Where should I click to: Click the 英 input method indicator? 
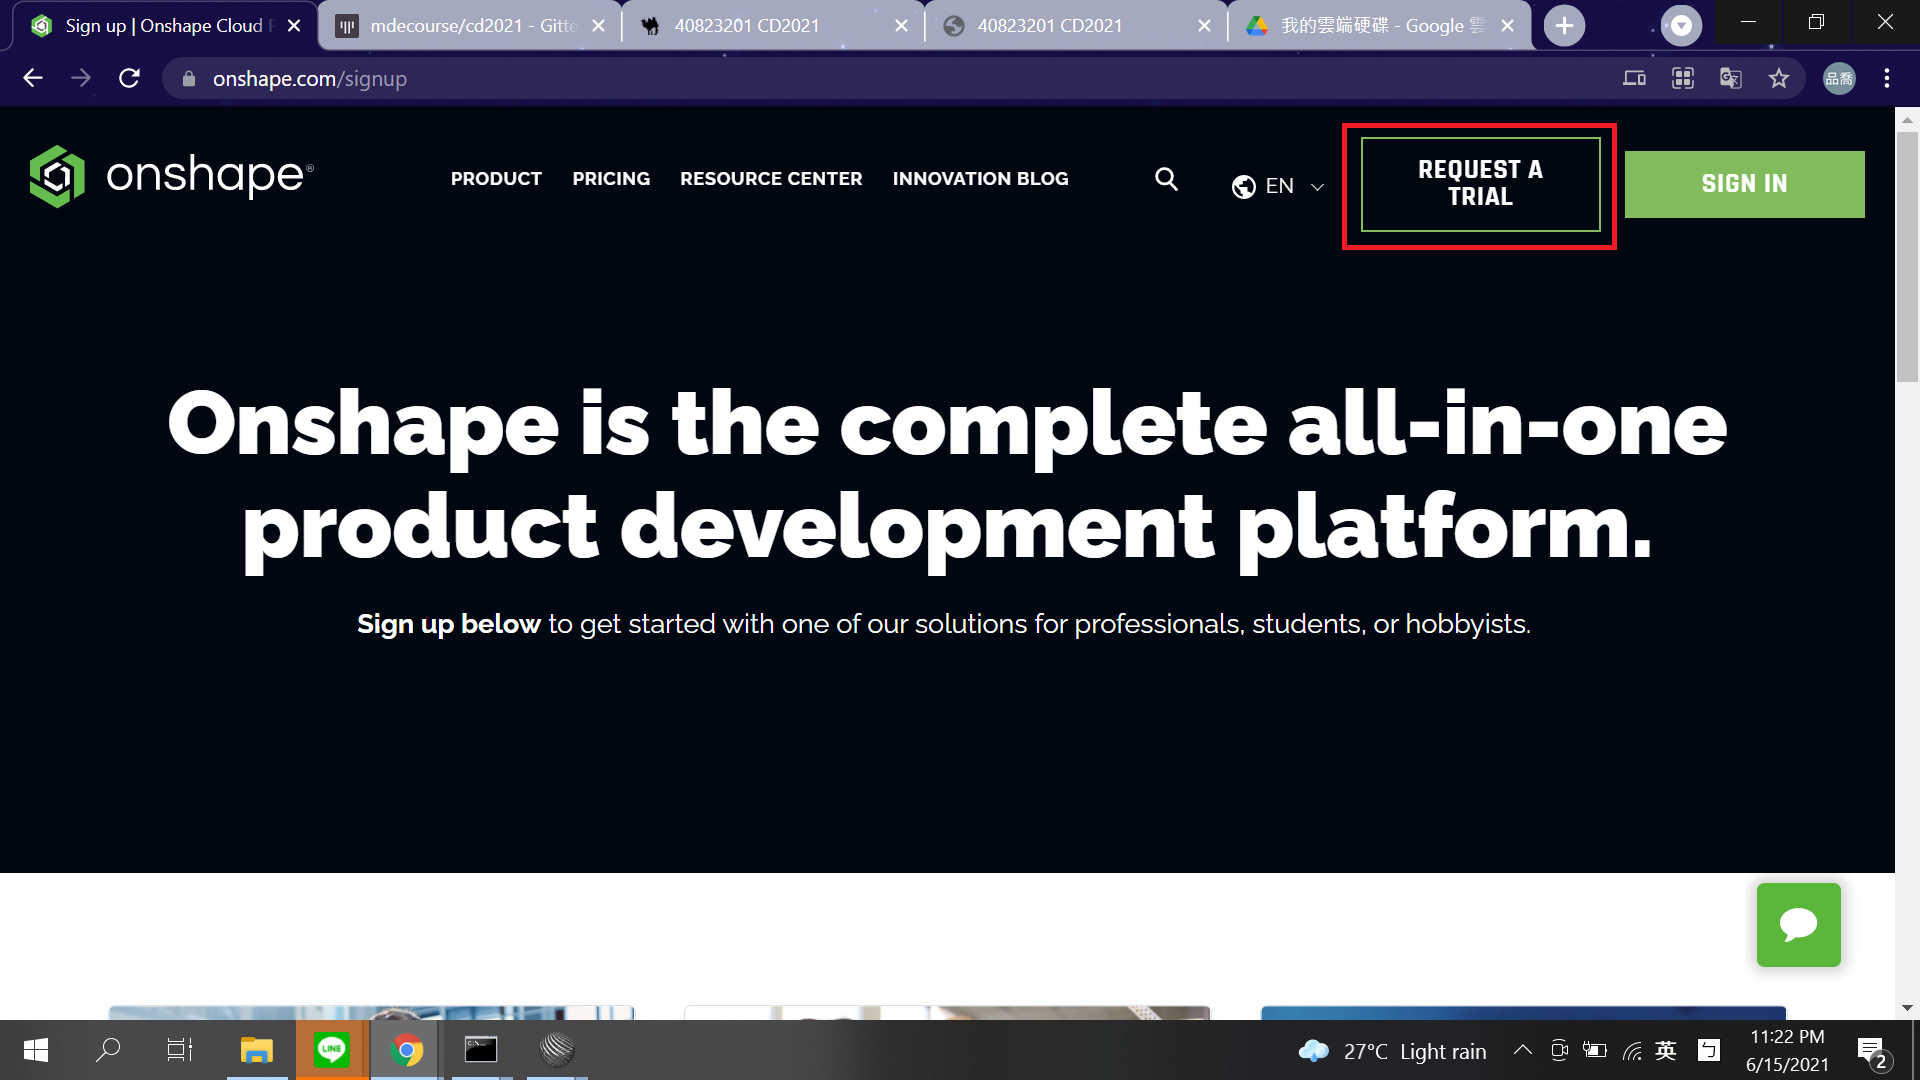click(x=1666, y=1050)
